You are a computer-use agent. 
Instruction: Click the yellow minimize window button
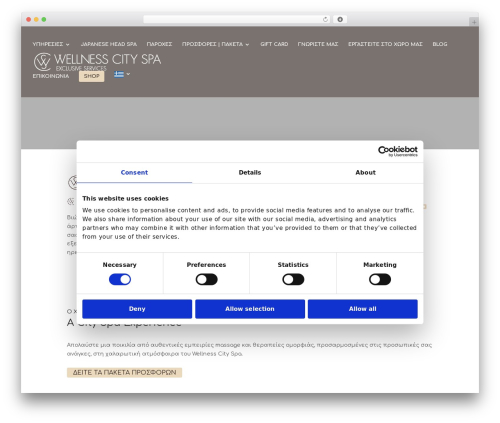click(x=36, y=19)
